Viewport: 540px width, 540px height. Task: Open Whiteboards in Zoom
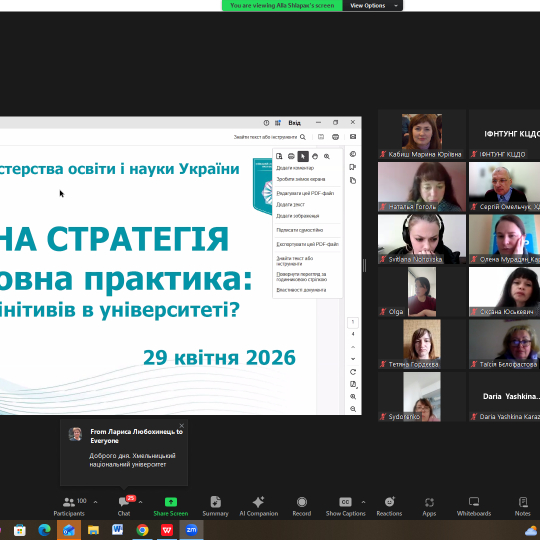coord(474,506)
